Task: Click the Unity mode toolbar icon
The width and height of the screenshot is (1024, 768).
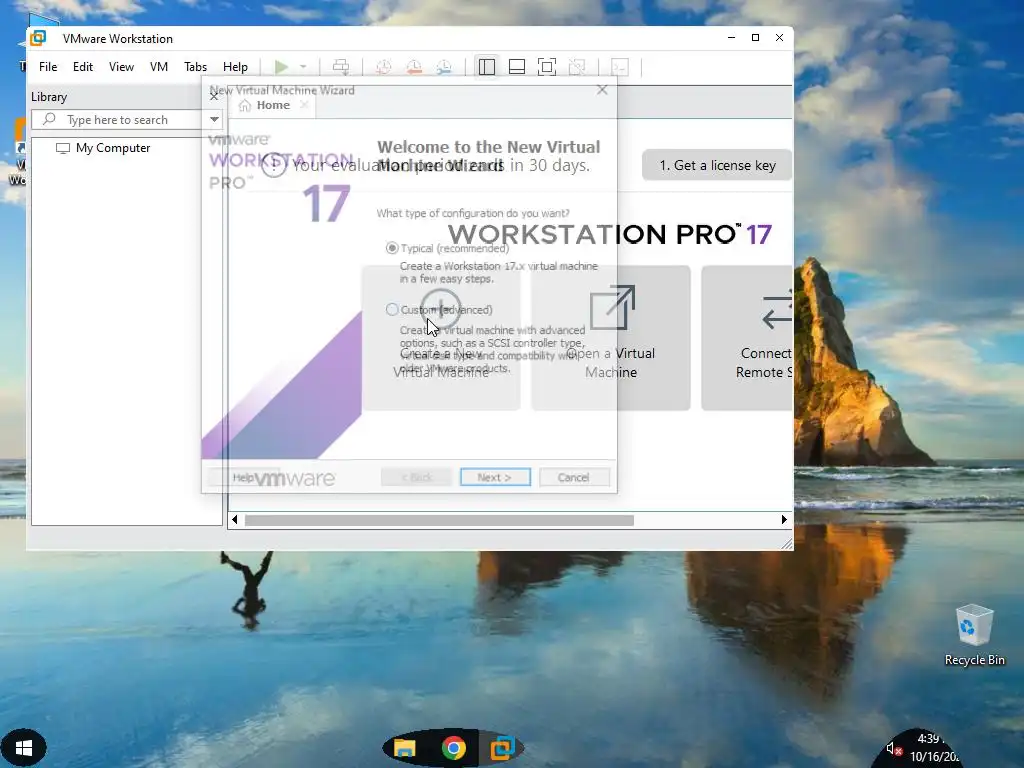Action: [577, 67]
